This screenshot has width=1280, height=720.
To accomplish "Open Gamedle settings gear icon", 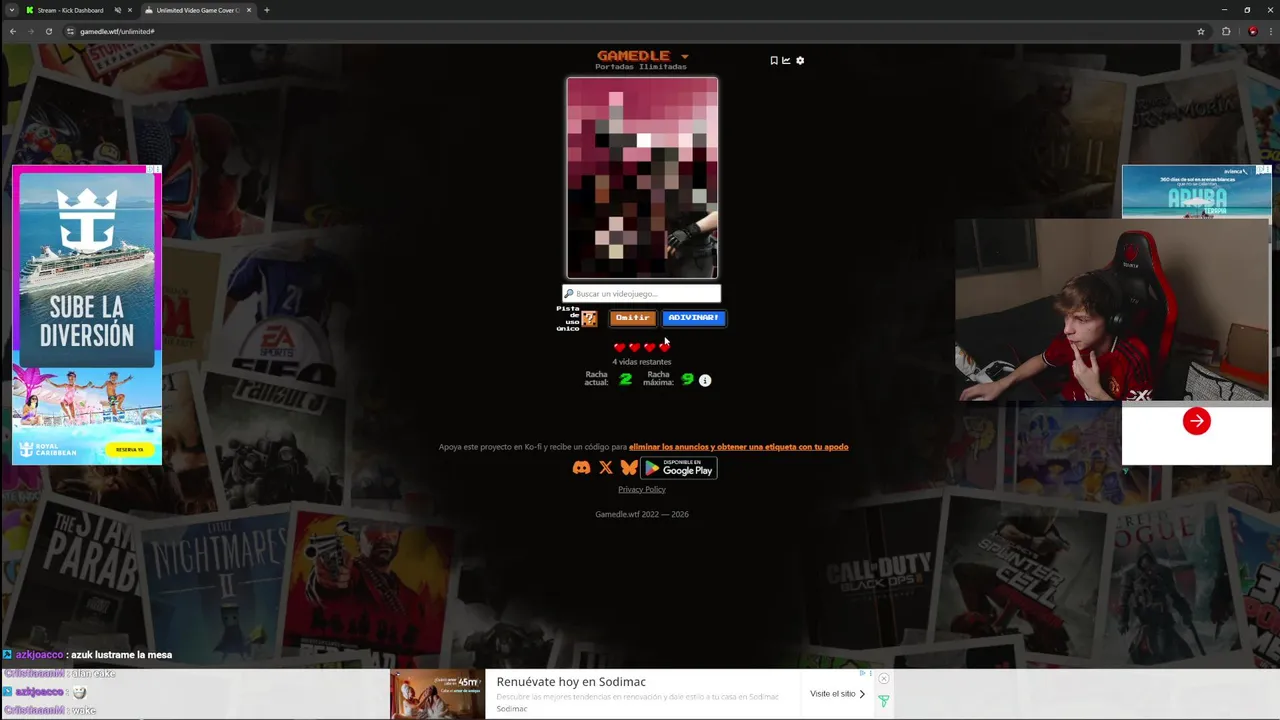I will 800,60.
